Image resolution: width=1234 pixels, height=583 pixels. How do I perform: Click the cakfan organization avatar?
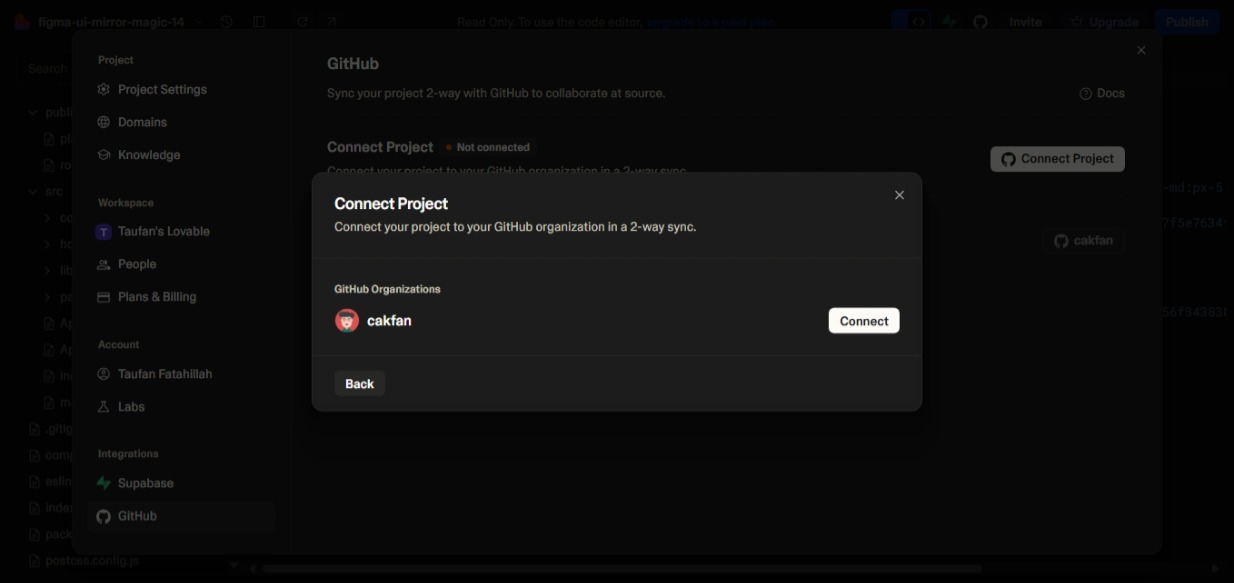pyautogui.click(x=347, y=321)
